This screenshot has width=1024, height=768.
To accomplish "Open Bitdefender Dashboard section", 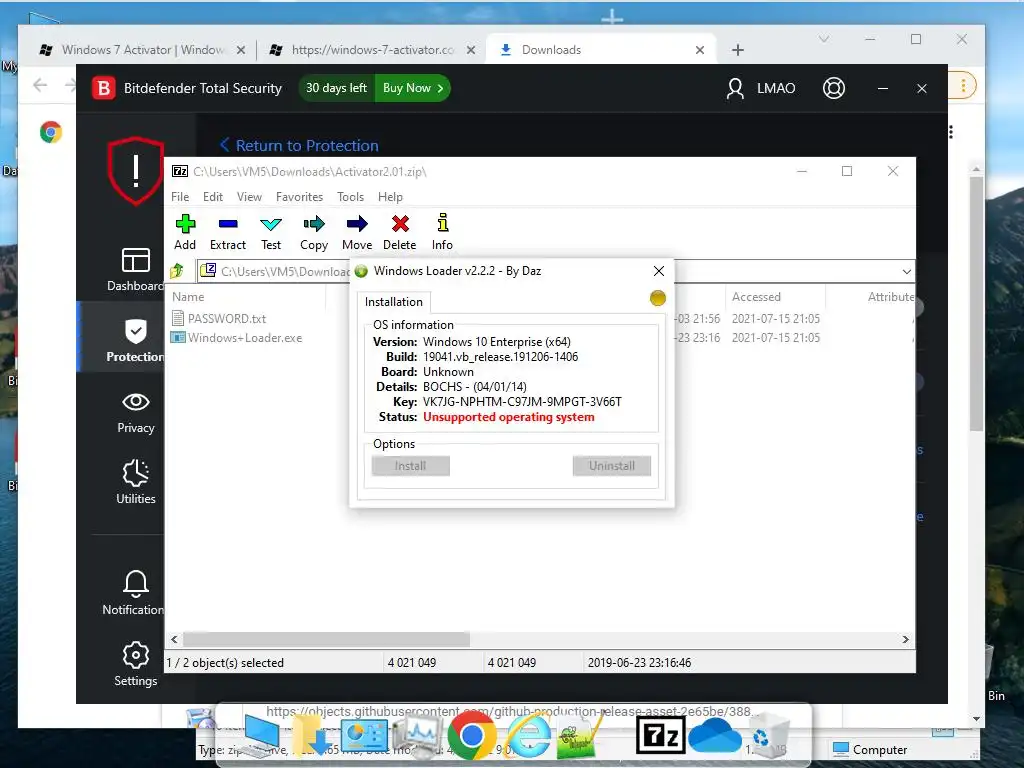I will 135,269.
